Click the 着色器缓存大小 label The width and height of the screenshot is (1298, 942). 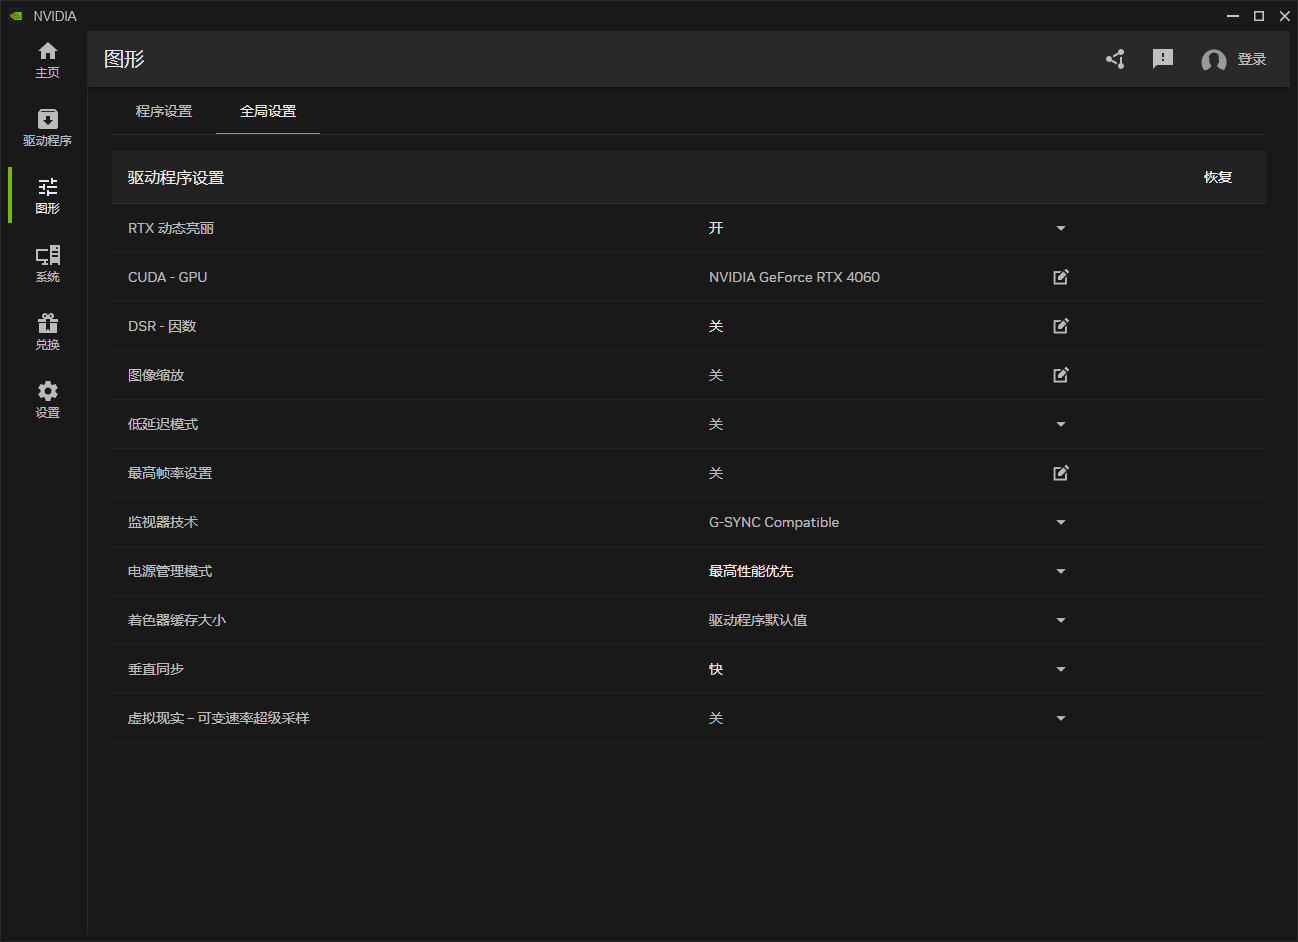[x=177, y=620]
